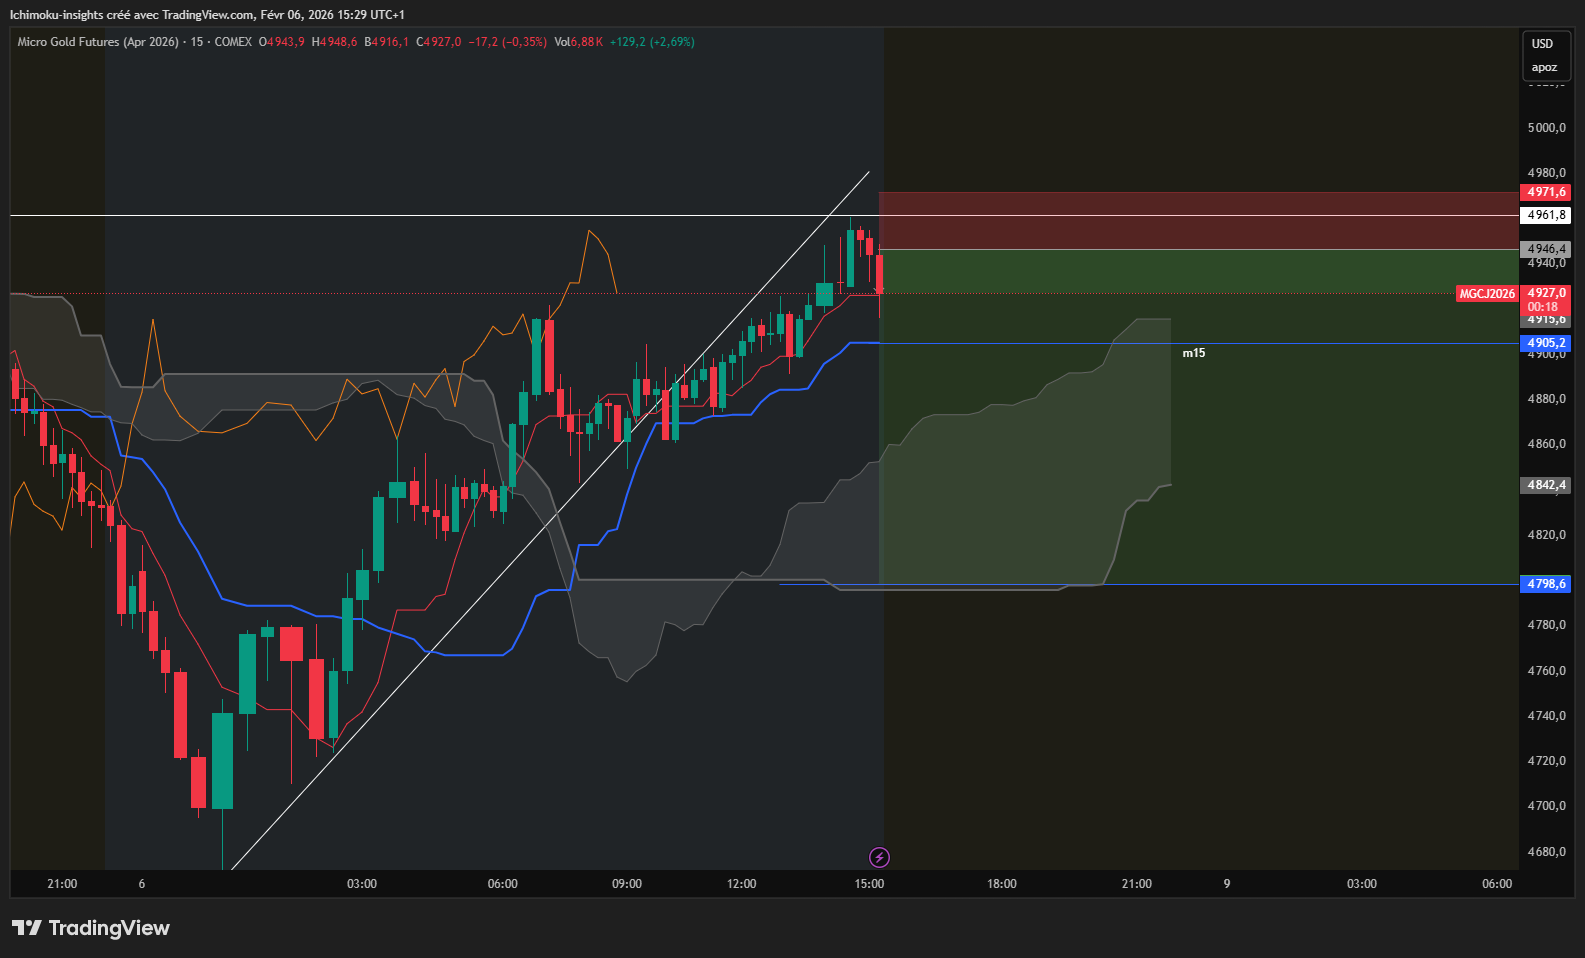This screenshot has height=958, width=1585.
Task: Click the 12:00 time axis label
Action: [x=742, y=884]
